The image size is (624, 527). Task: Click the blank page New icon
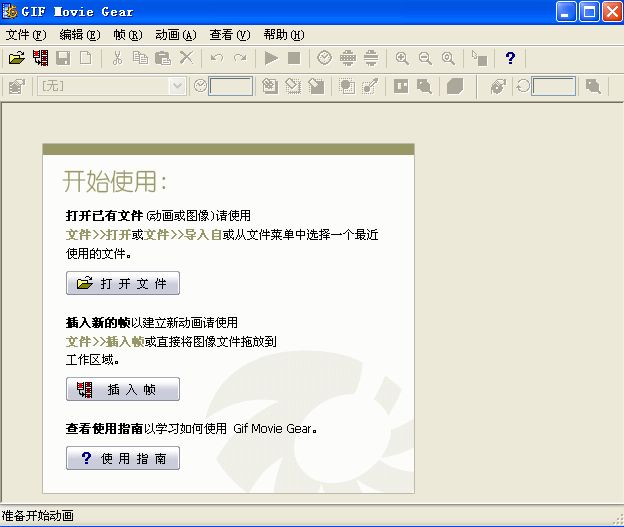(x=86, y=58)
